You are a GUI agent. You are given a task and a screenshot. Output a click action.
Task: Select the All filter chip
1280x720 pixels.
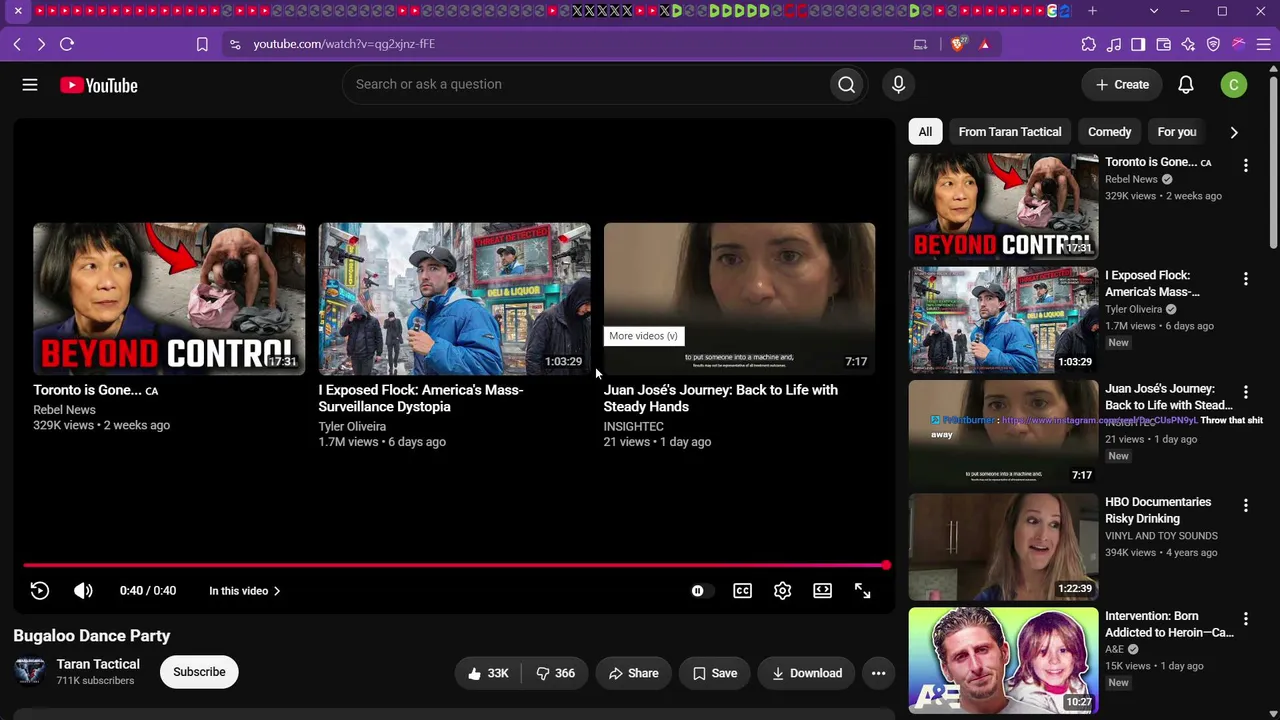tap(925, 132)
